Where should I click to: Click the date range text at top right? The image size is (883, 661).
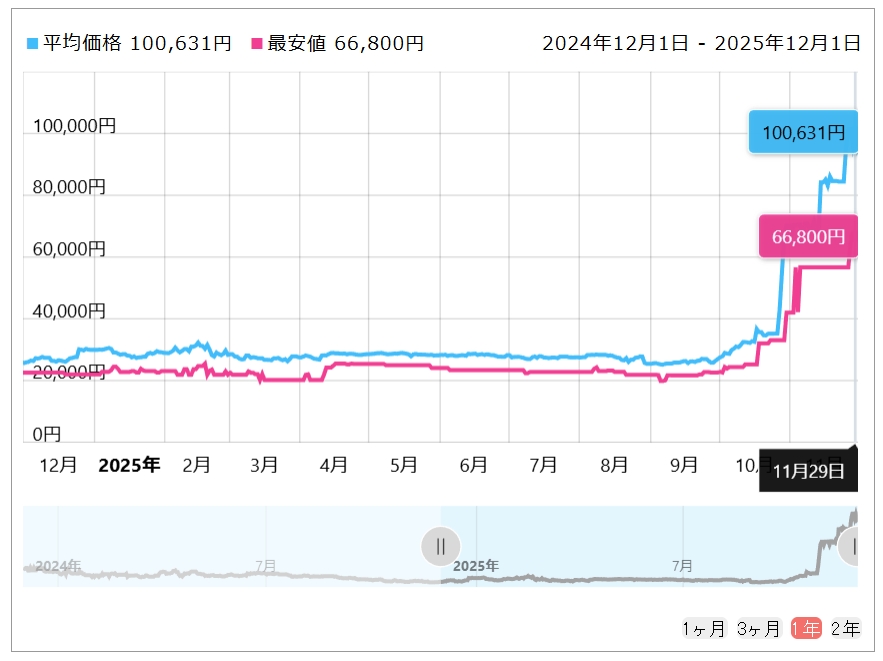coord(700,43)
